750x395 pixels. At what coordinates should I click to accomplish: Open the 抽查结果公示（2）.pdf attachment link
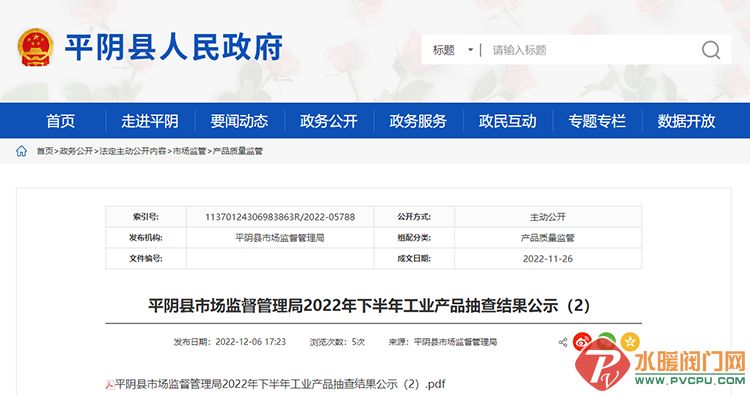click(280, 384)
